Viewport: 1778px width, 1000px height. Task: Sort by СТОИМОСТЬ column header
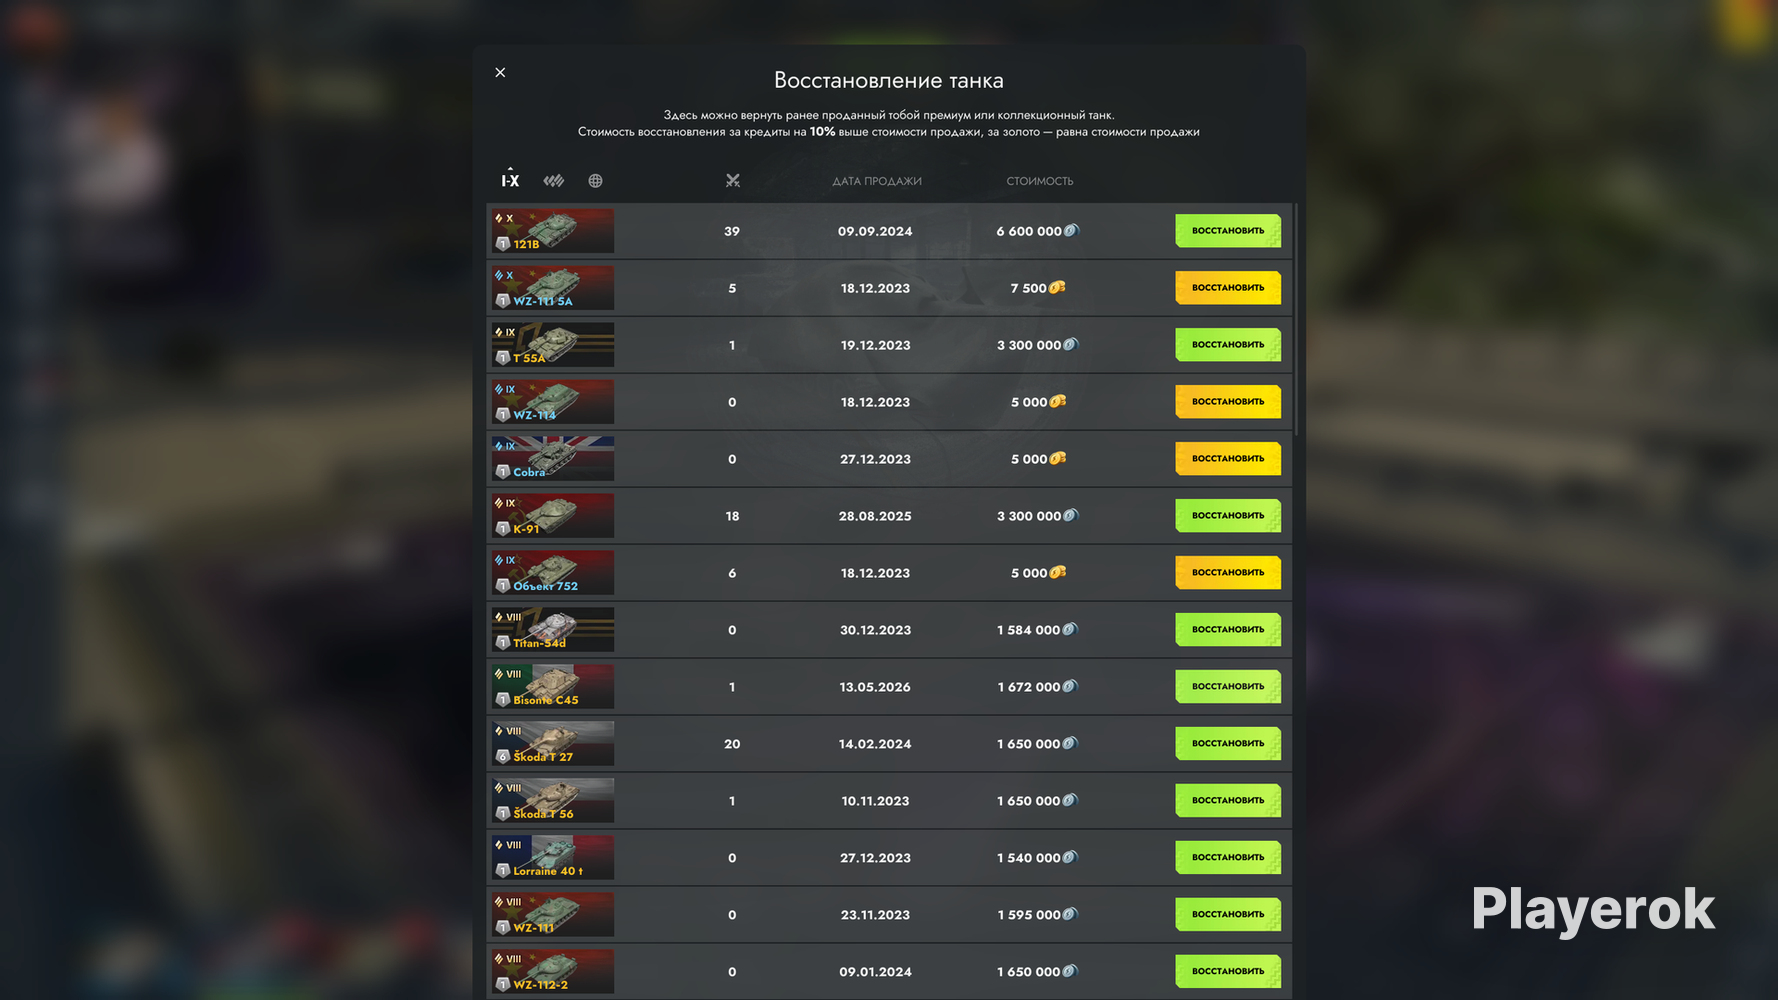coord(1039,181)
